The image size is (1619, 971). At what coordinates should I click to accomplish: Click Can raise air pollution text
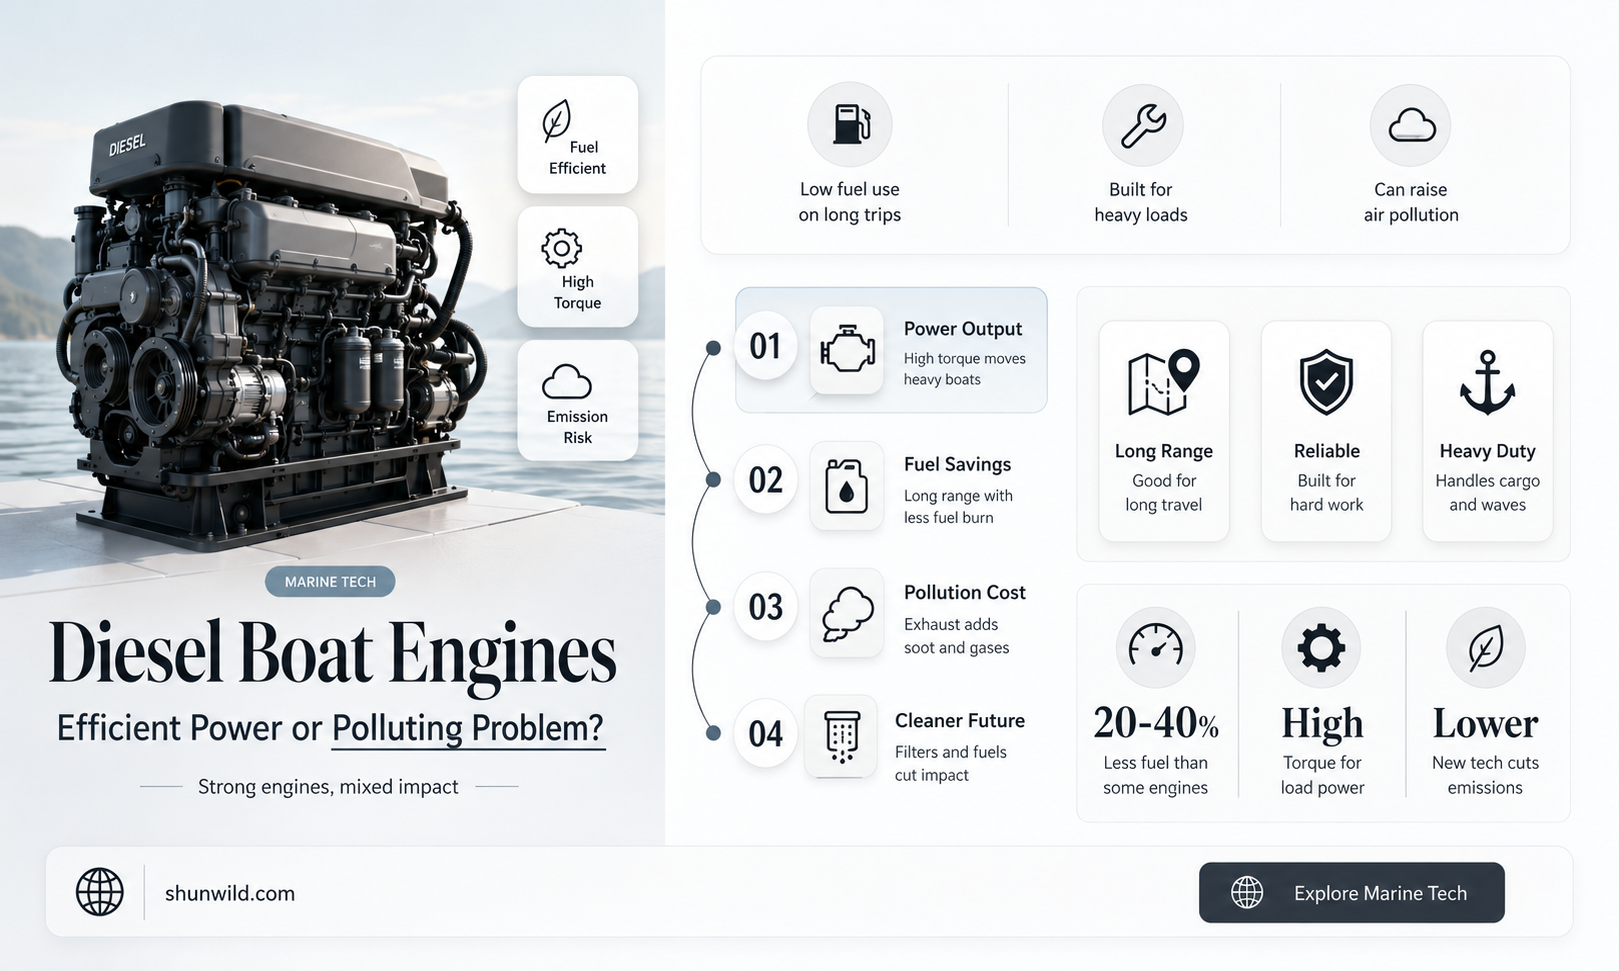tap(1411, 202)
